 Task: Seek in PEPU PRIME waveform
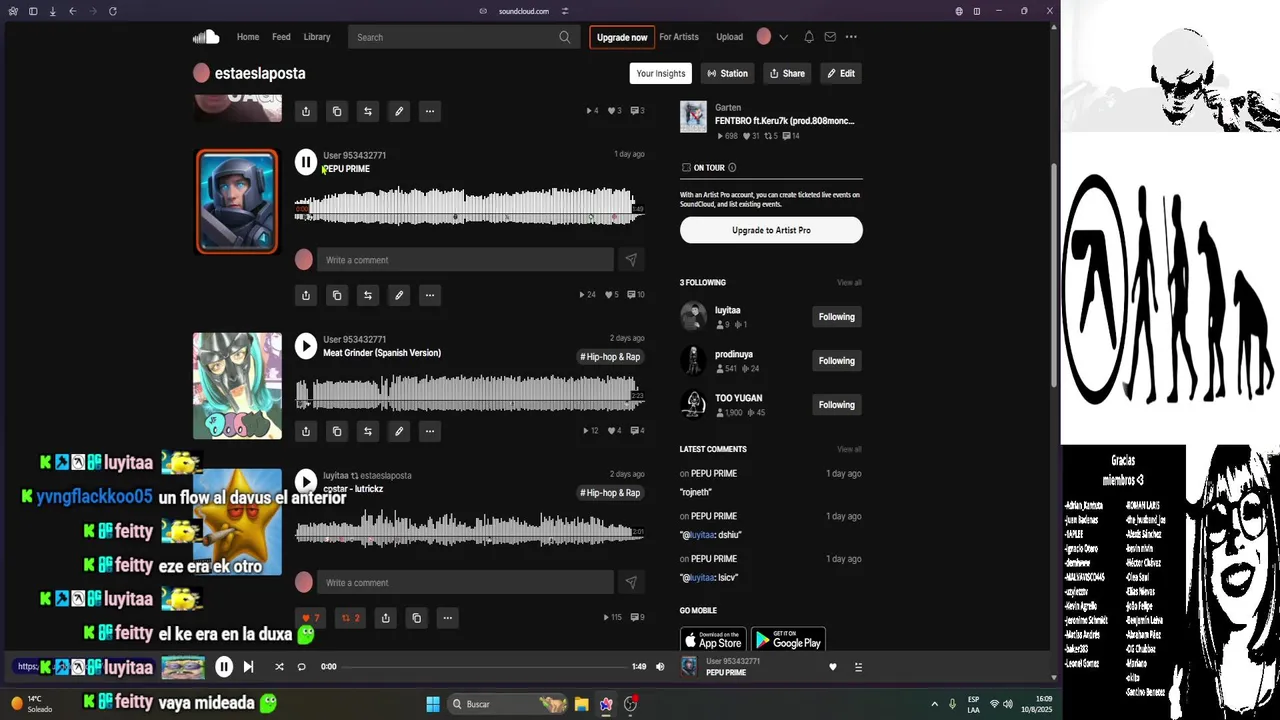tap(469, 206)
